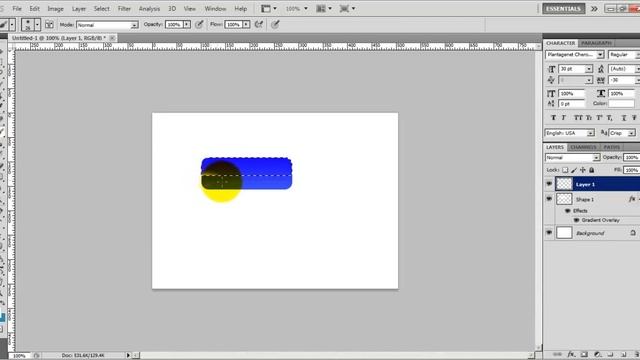Toggle the Subscript icon
Image resolution: width=640 pixels, height=360 pixels.
pyautogui.click(x=609, y=118)
